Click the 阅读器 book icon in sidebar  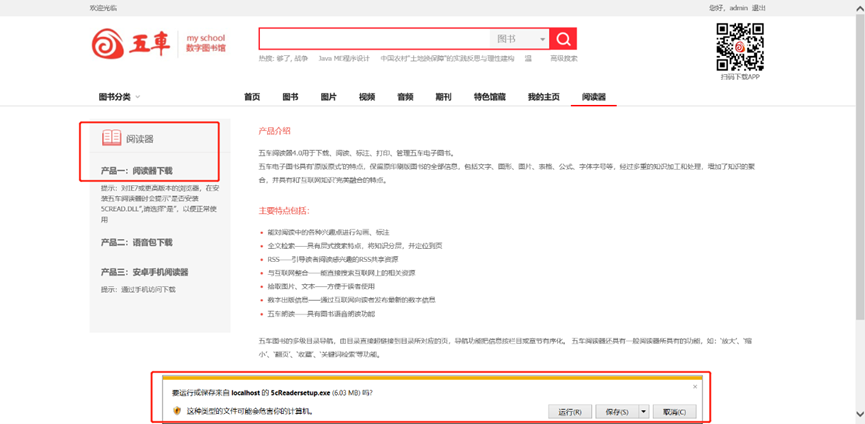pos(111,138)
